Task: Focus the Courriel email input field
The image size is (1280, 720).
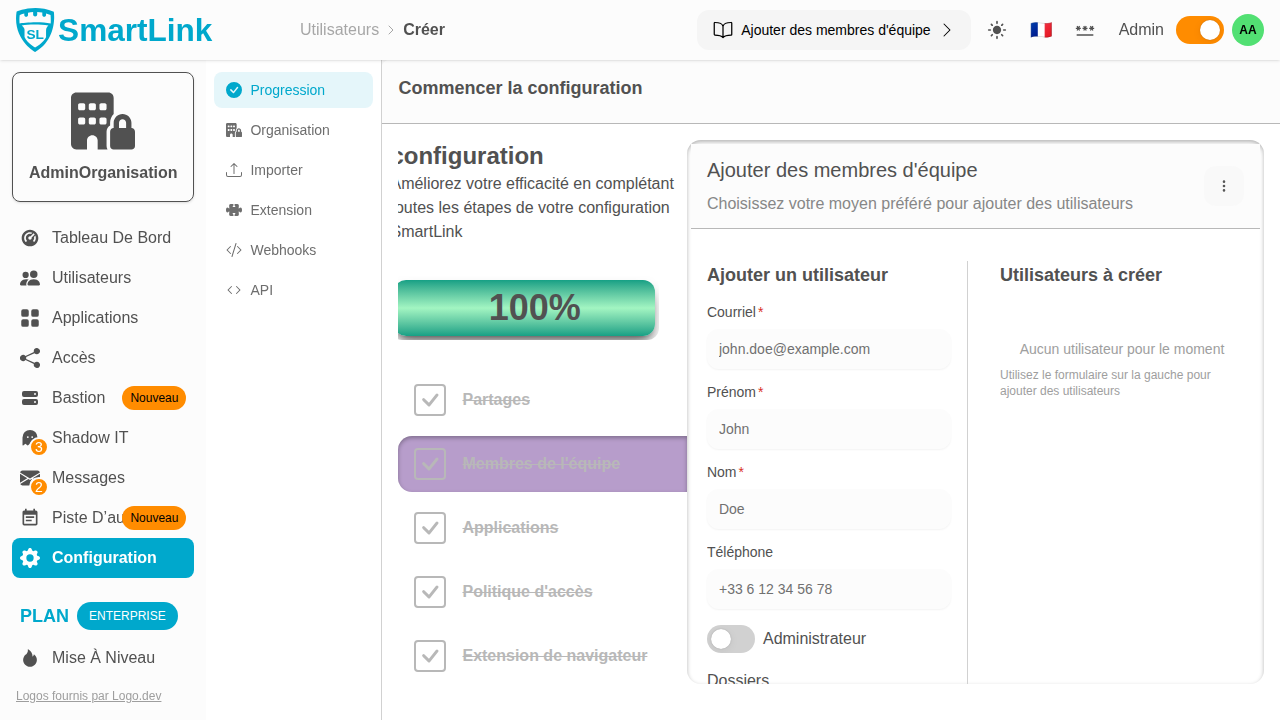Action: click(828, 350)
